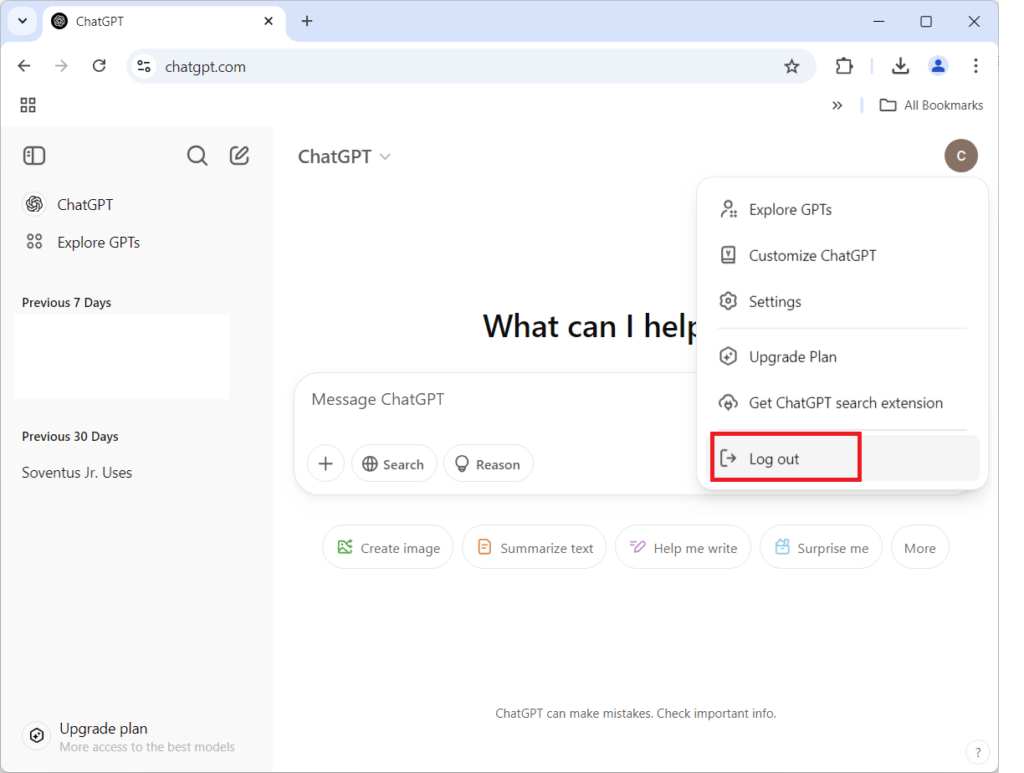This screenshot has width=1024, height=773.
Task: Open the search chats magnifier icon
Action: 197,155
